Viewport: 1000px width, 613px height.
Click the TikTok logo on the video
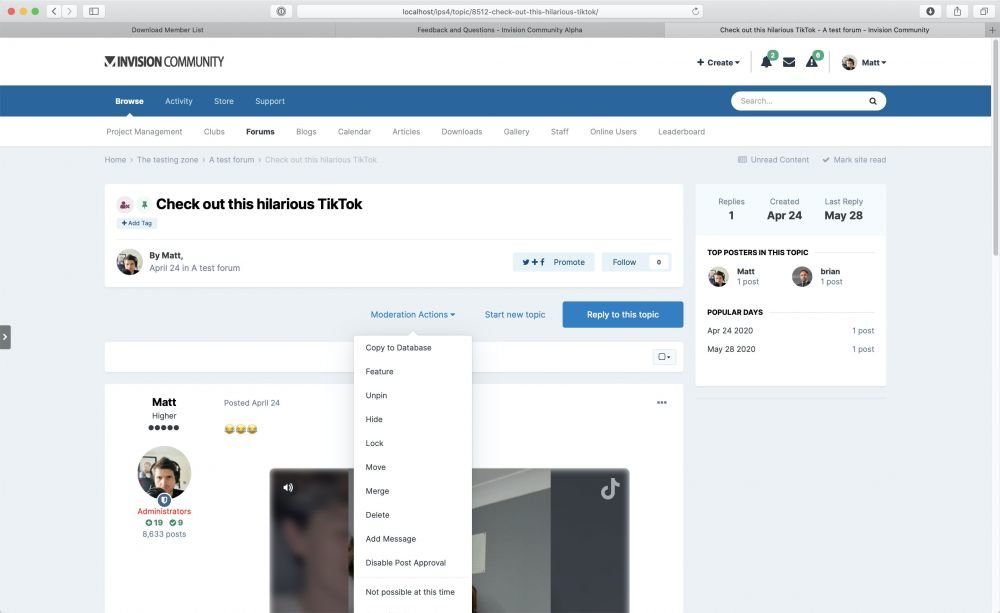(610, 489)
